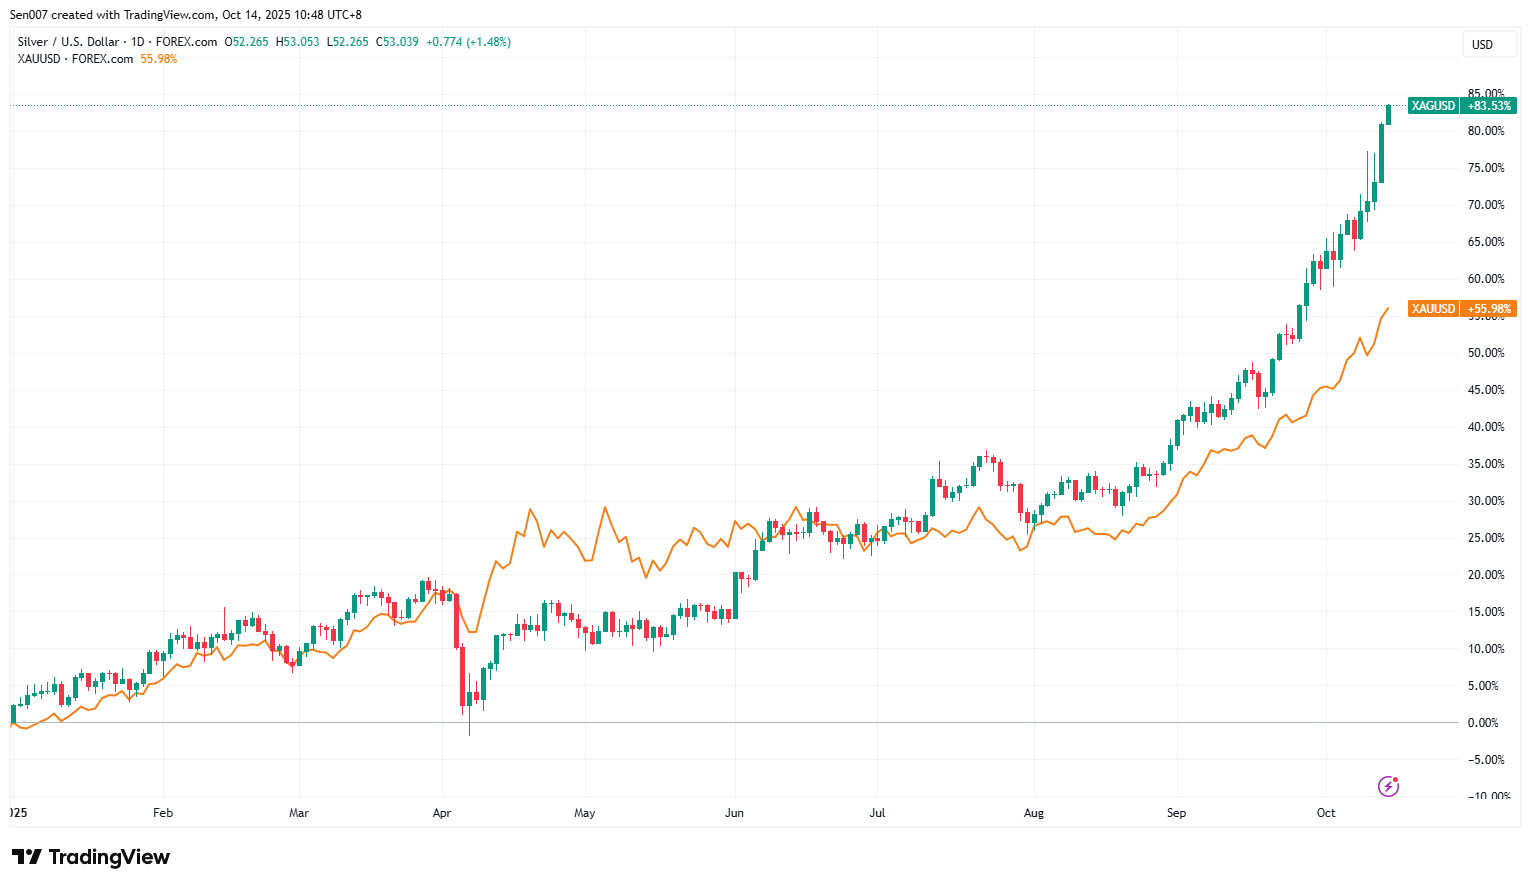Viewport: 1531px width, 887px height.
Task: Click the Oct label on time axis
Action: pos(1326,813)
